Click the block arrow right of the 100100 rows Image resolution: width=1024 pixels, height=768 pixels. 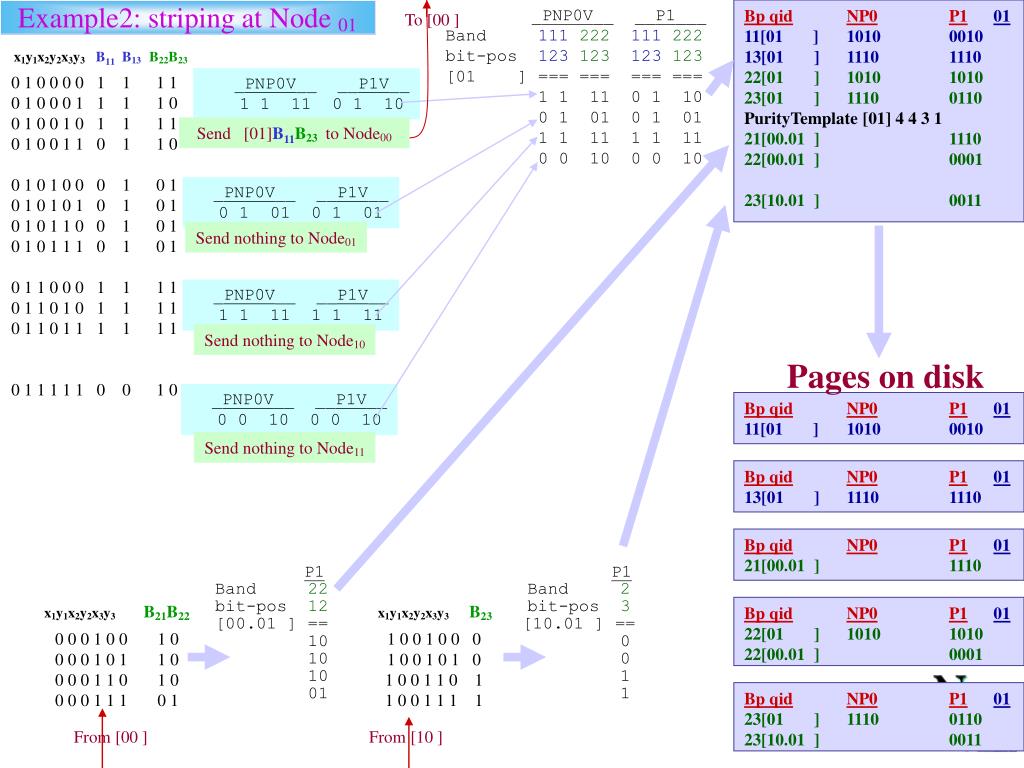click(524, 656)
